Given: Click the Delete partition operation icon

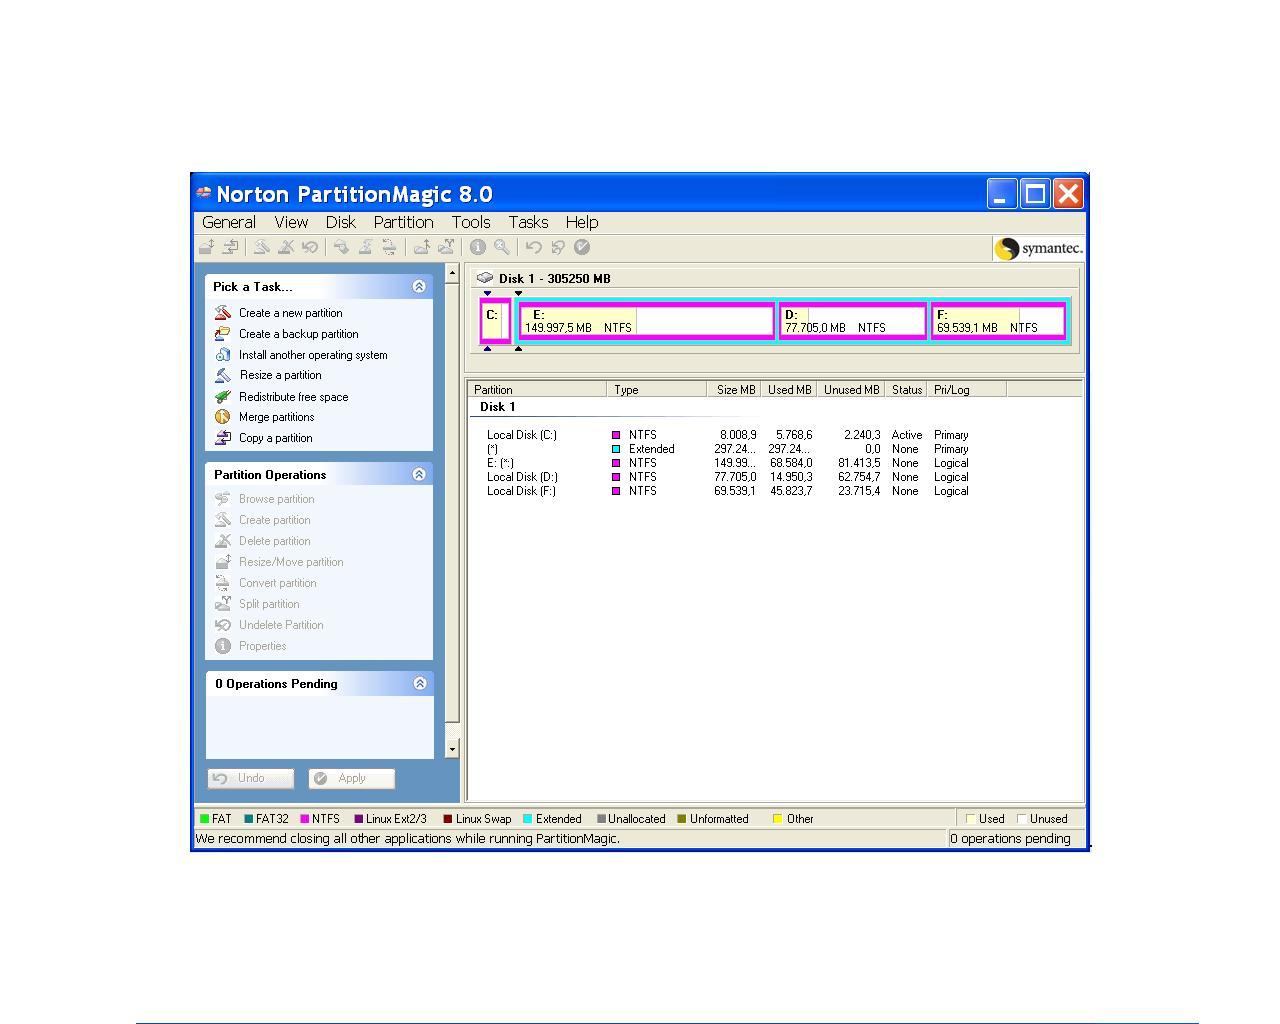Looking at the screenshot, I should 223,541.
